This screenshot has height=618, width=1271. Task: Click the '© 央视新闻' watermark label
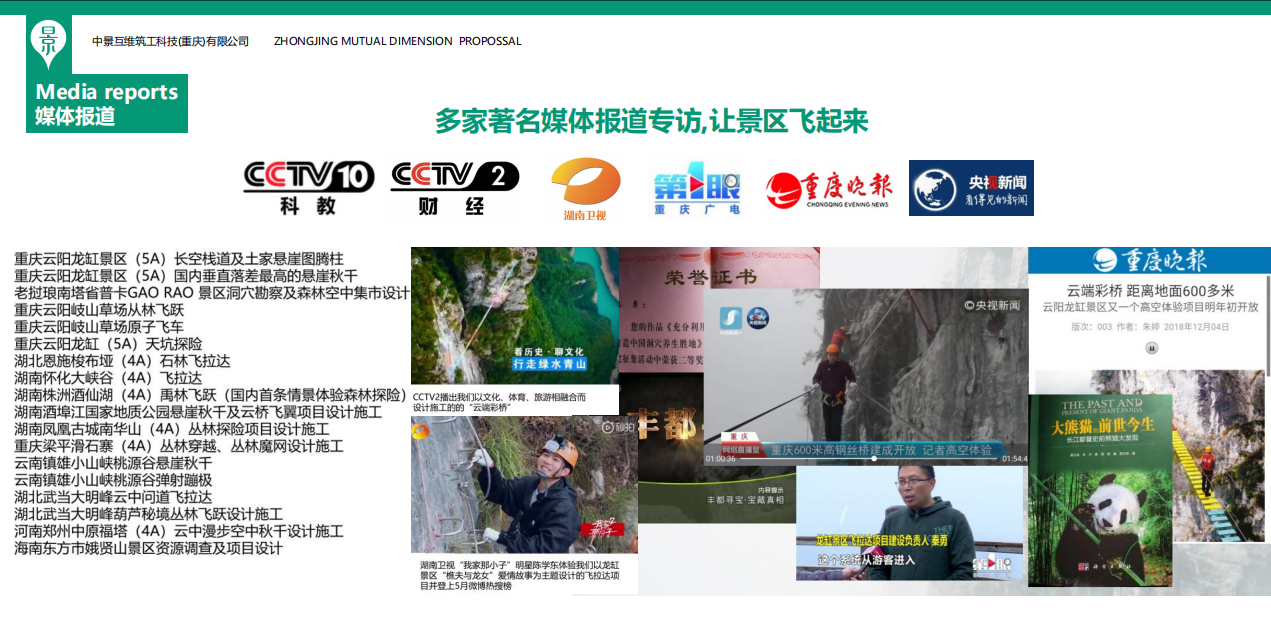pos(992,305)
